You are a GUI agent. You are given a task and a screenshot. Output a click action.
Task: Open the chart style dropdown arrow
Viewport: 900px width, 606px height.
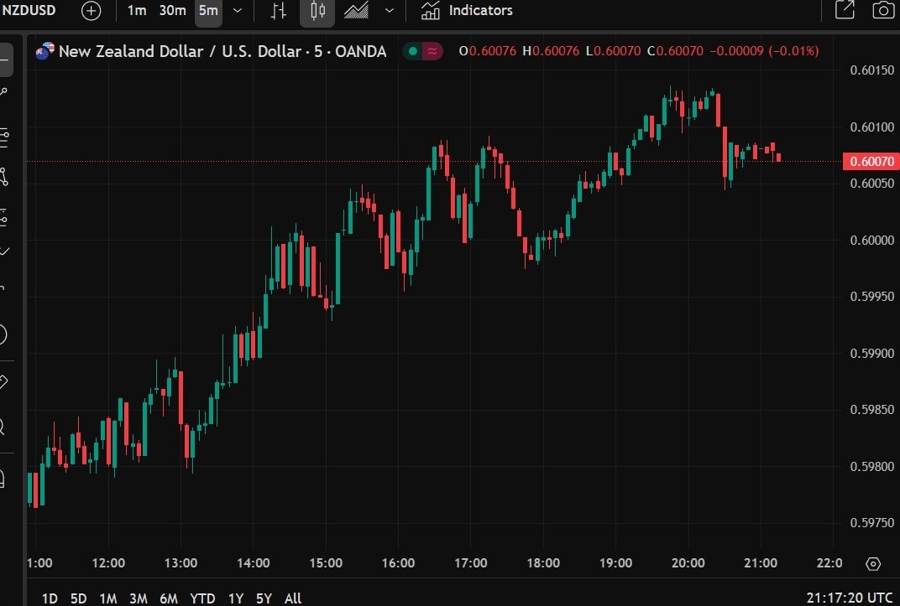[390, 11]
